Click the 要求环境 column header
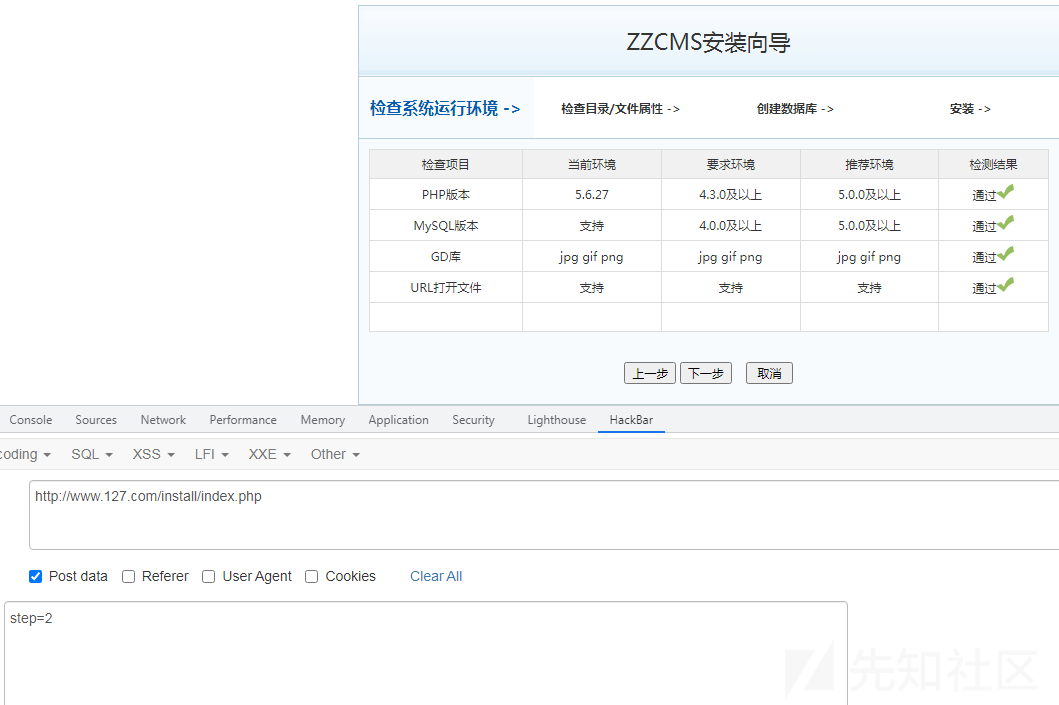 [x=731, y=164]
